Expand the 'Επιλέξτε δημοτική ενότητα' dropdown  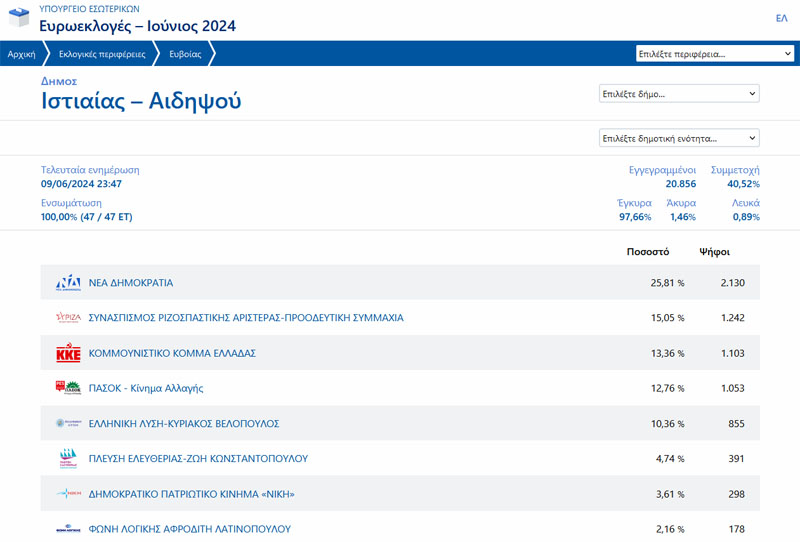point(679,138)
